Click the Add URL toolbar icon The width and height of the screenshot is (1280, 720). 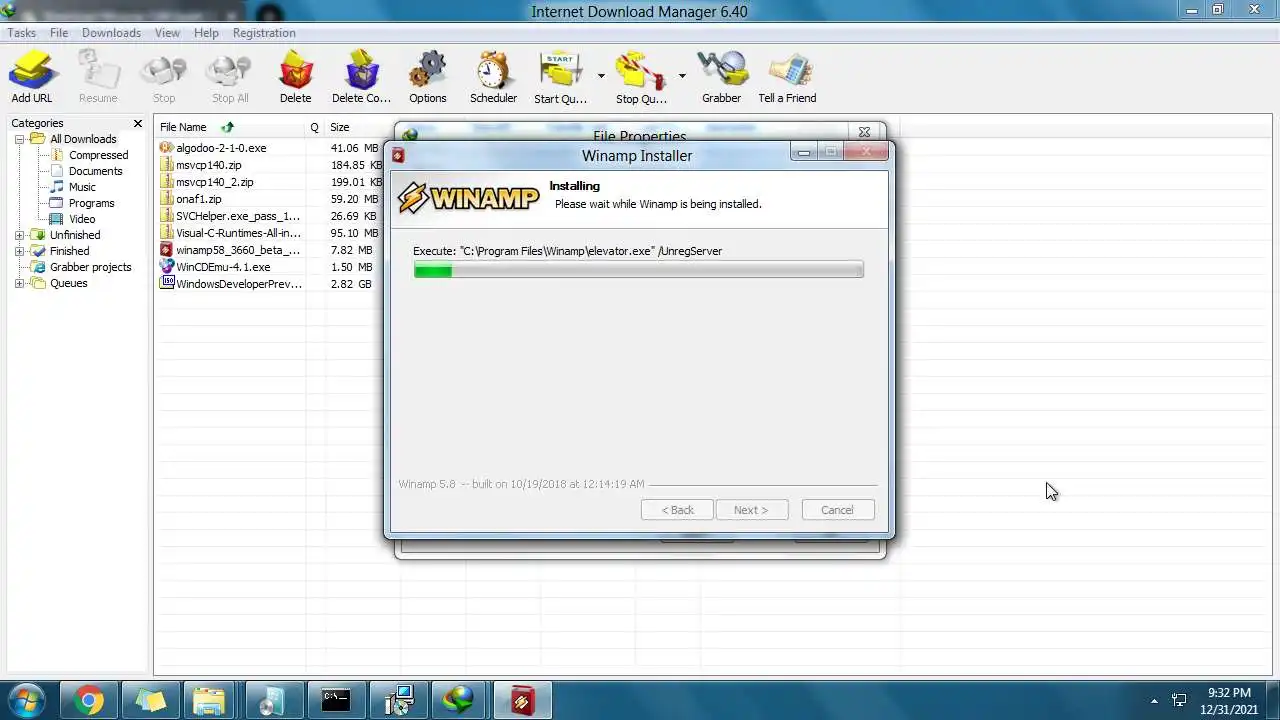(x=32, y=78)
